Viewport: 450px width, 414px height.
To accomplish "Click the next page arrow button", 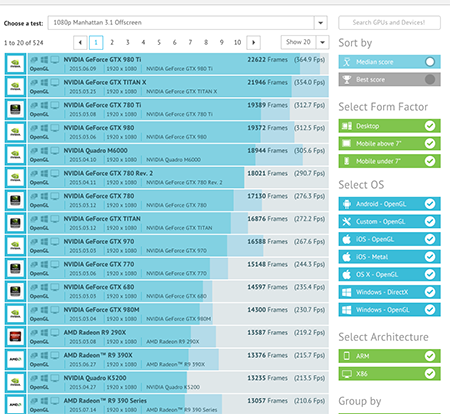I will pyautogui.click(x=253, y=42).
